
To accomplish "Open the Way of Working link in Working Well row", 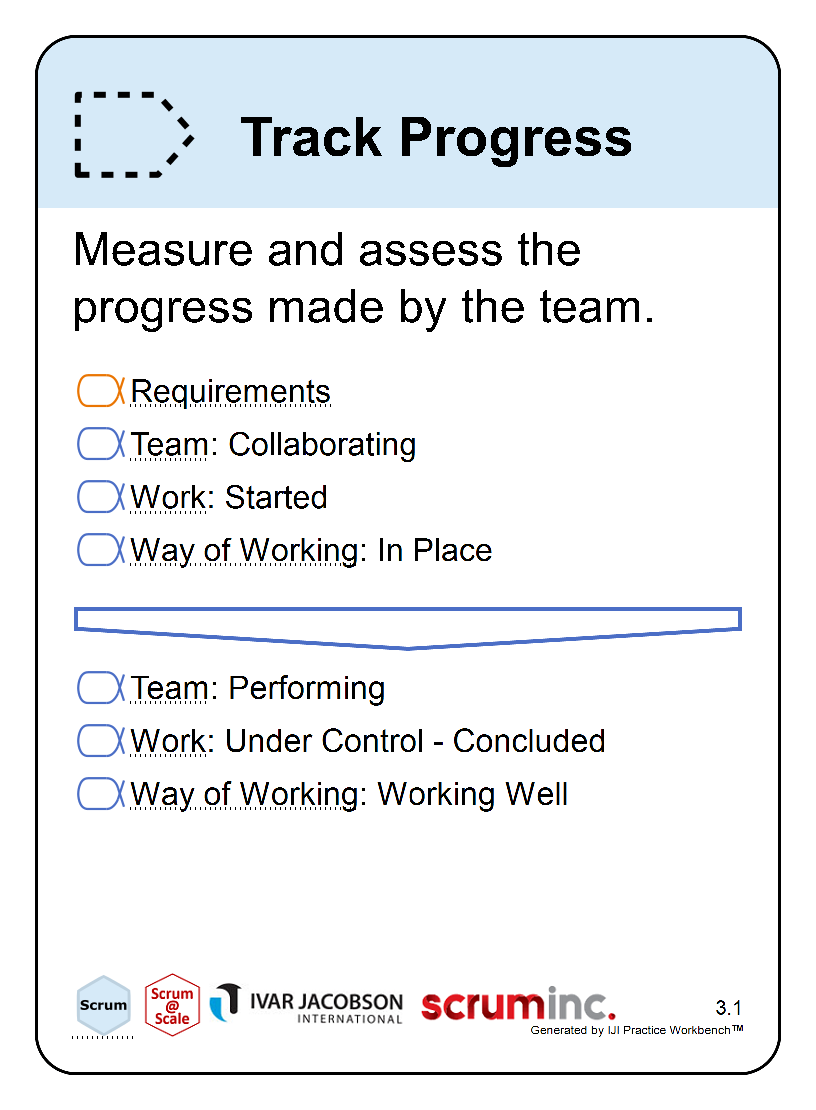I will 244,794.
